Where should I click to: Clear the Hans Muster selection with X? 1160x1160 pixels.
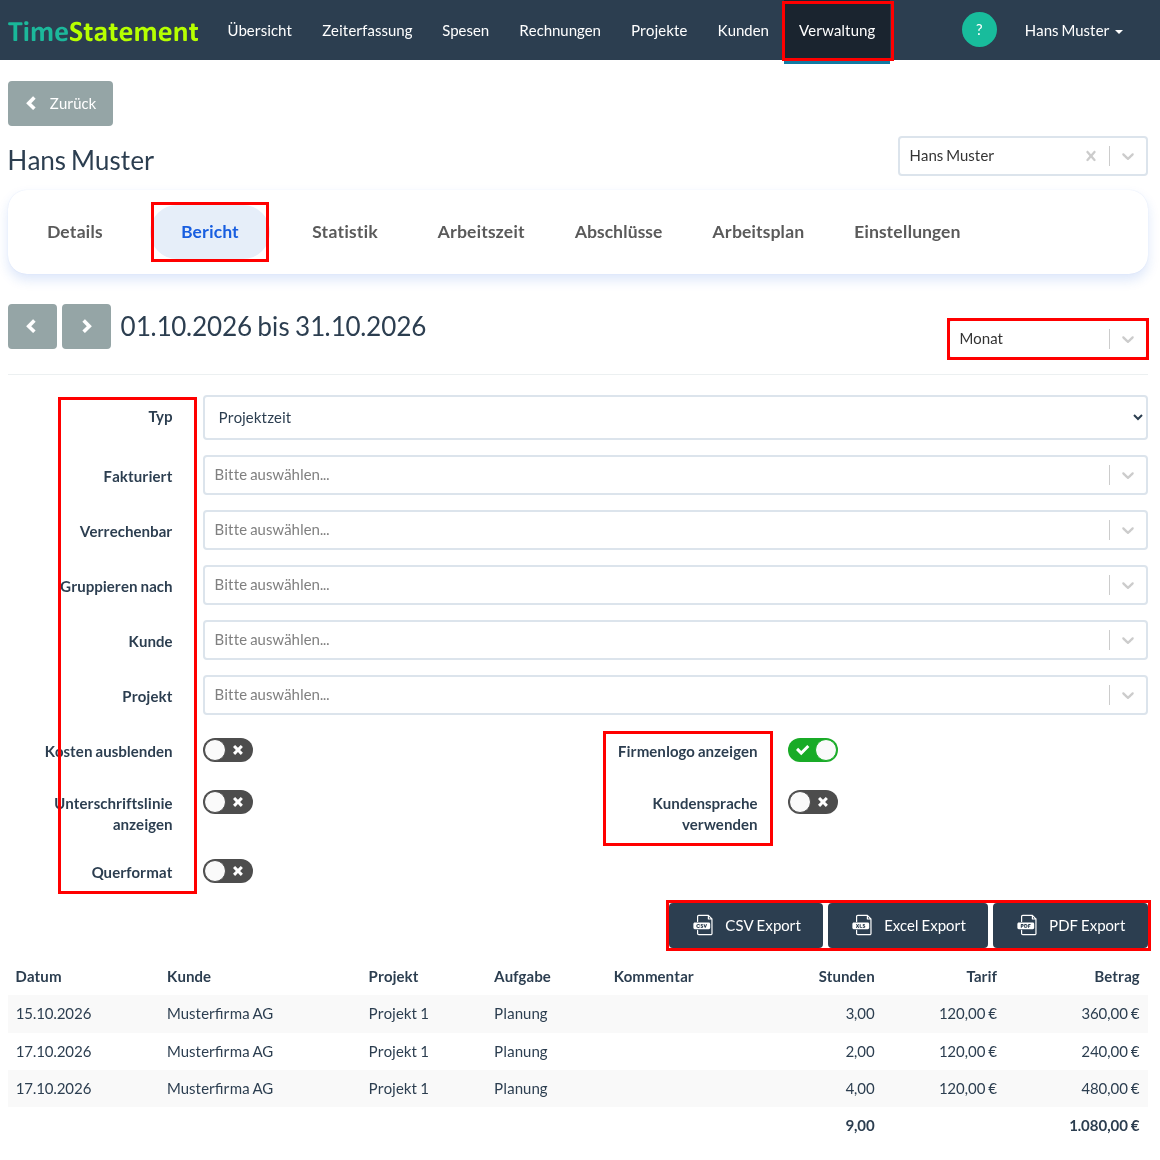coord(1090,156)
